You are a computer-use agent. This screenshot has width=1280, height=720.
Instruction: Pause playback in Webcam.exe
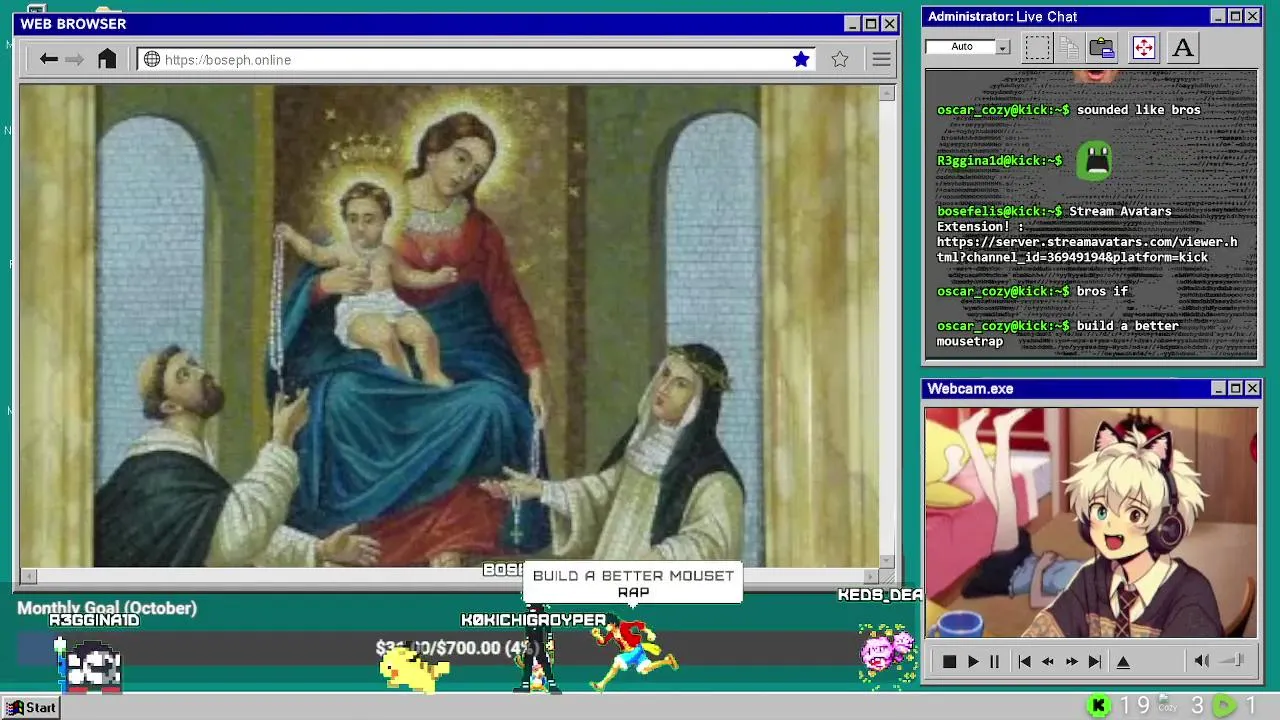click(994, 661)
